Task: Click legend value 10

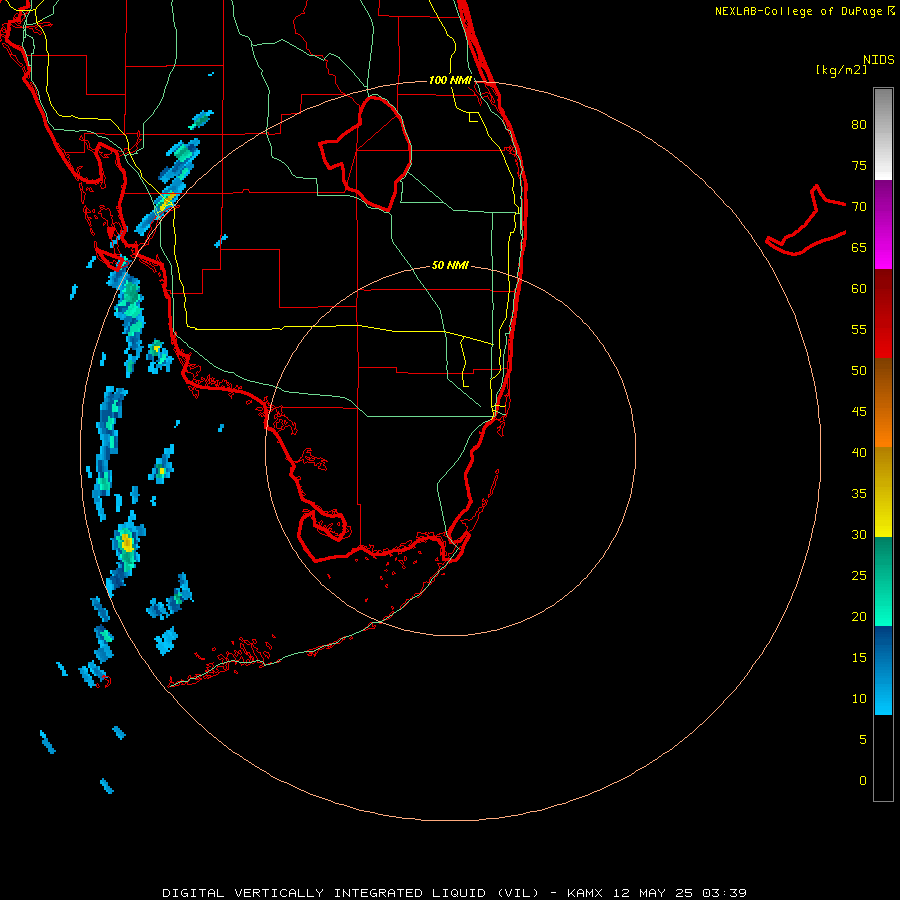Action: [859, 699]
